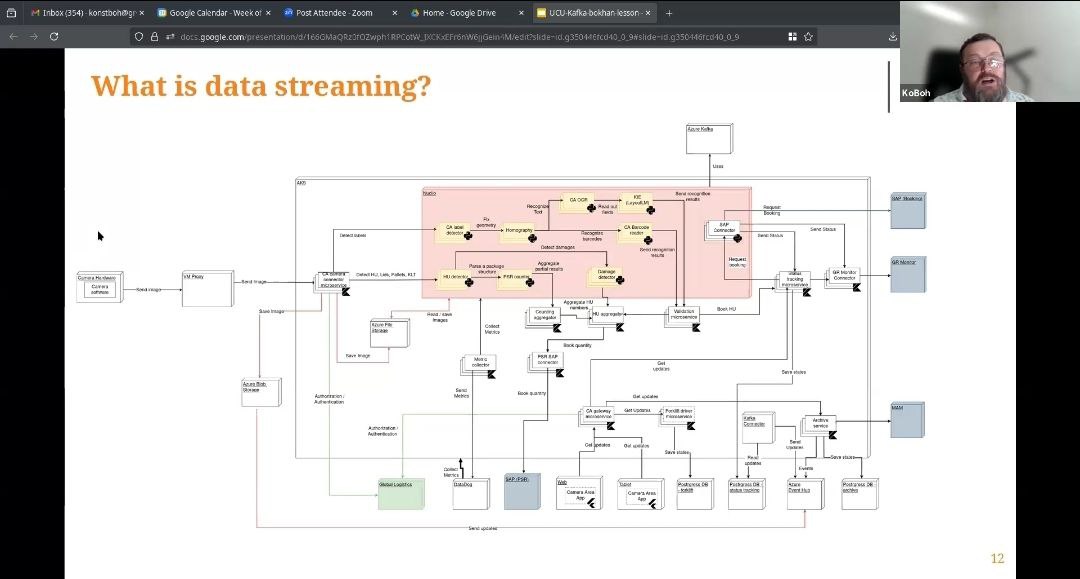
Task: Close the Gmail Inbox tab
Action: coord(142,12)
